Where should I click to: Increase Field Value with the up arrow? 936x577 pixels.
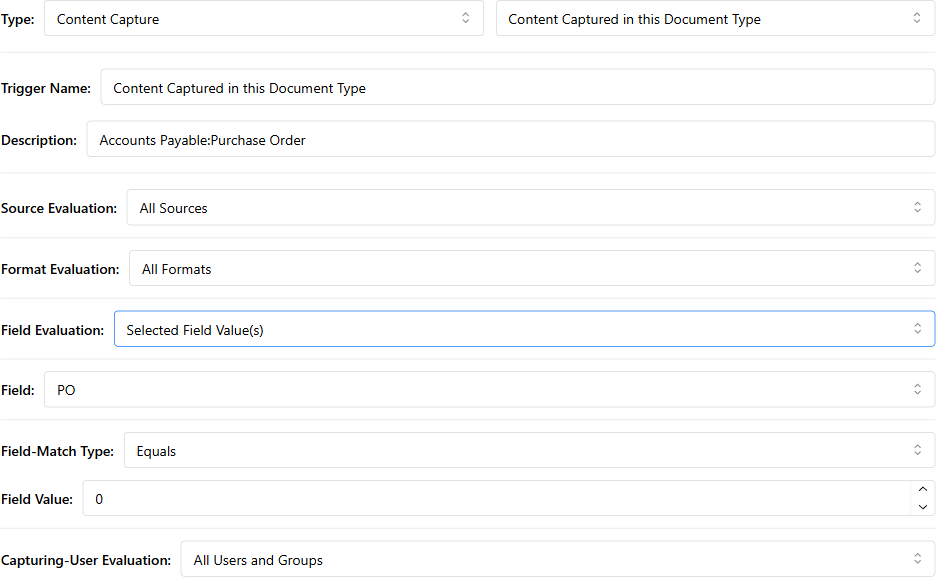[923, 489]
